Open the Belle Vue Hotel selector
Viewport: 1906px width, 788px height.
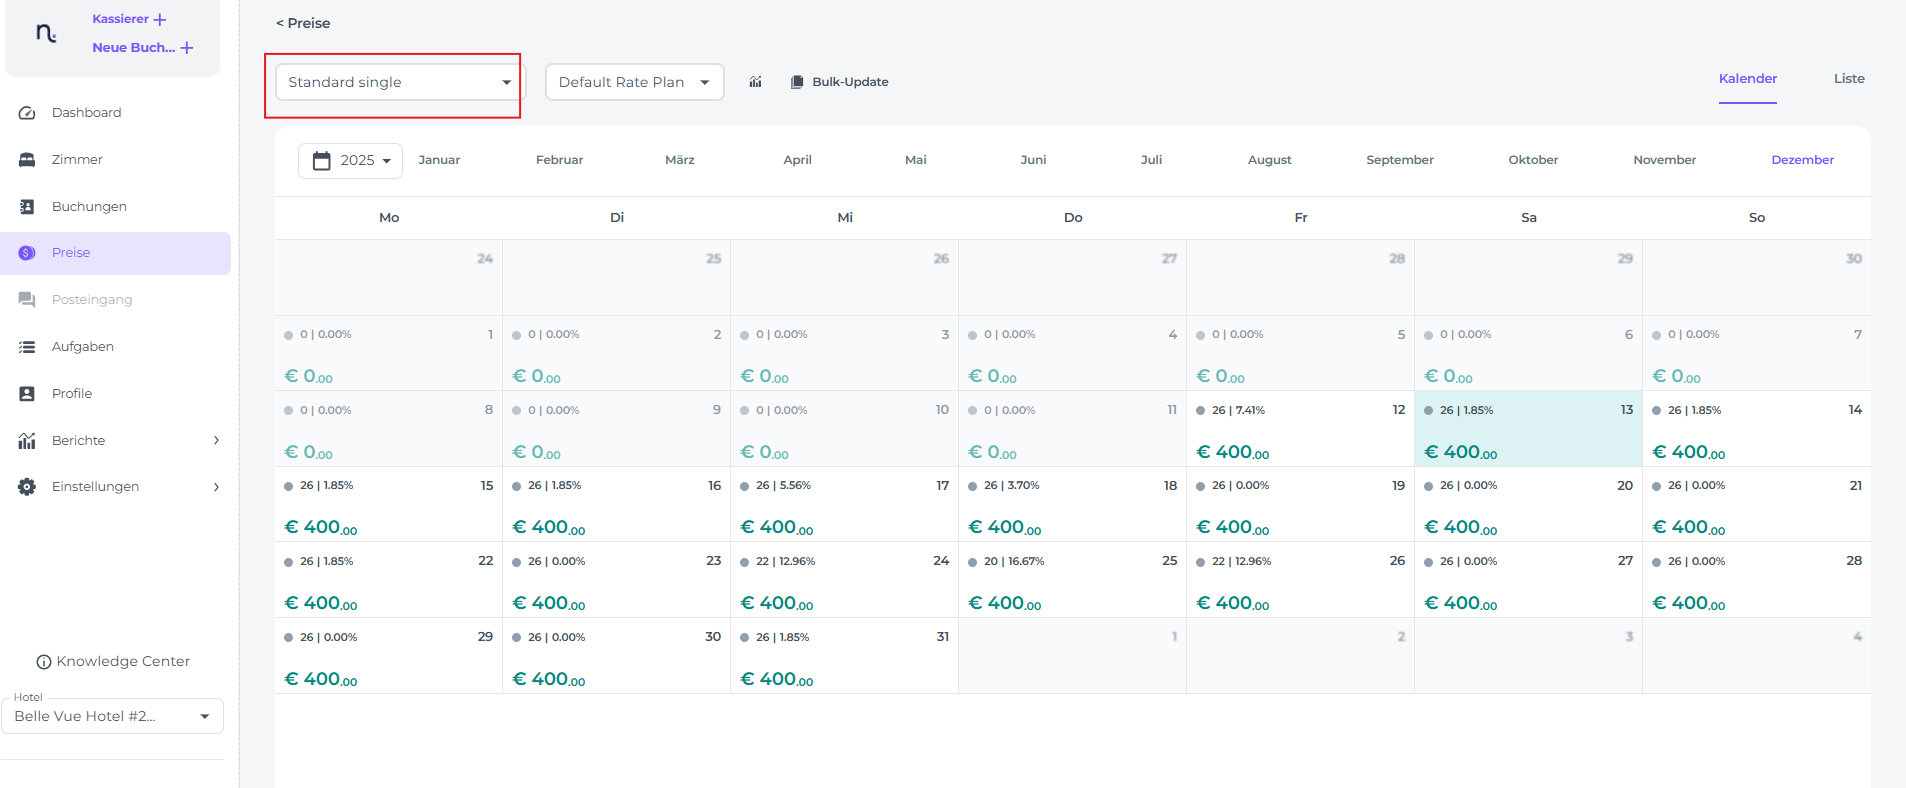(x=112, y=716)
